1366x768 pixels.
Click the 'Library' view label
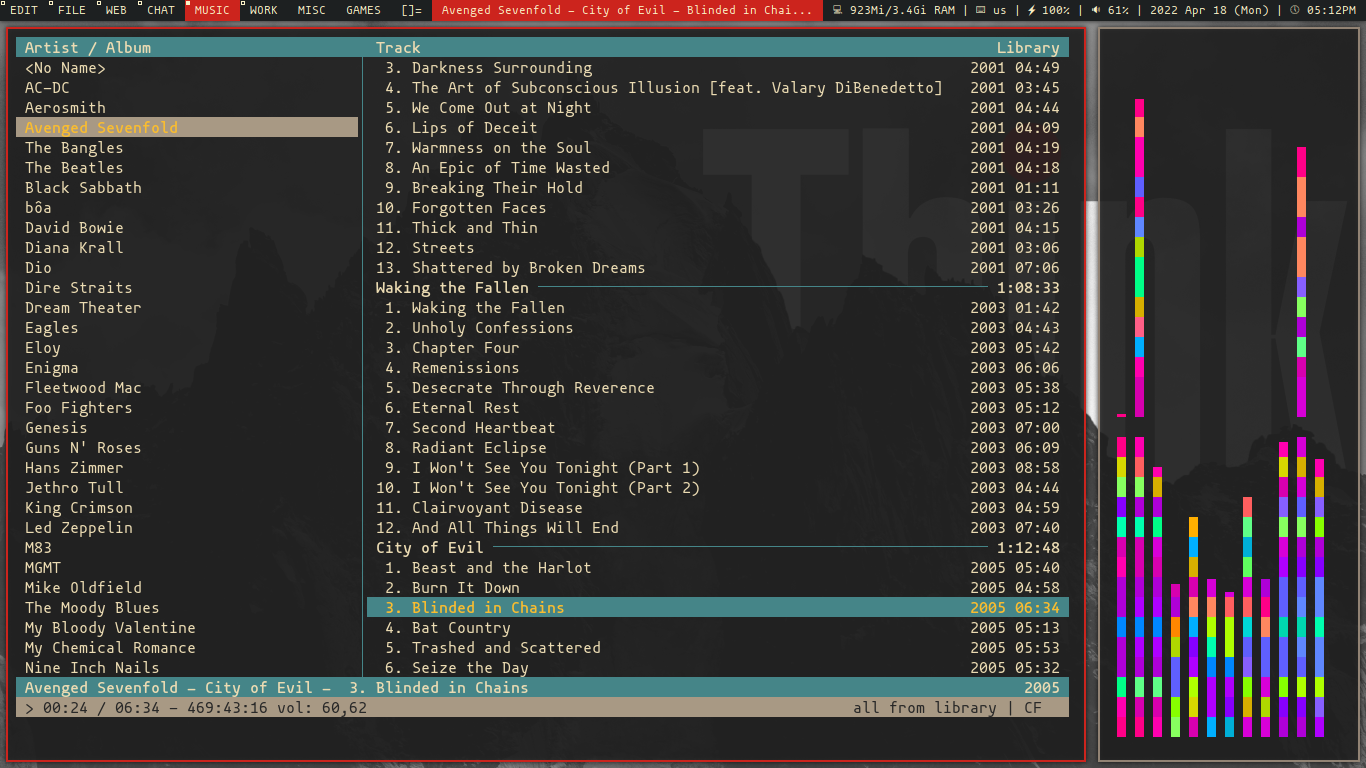coord(1028,48)
